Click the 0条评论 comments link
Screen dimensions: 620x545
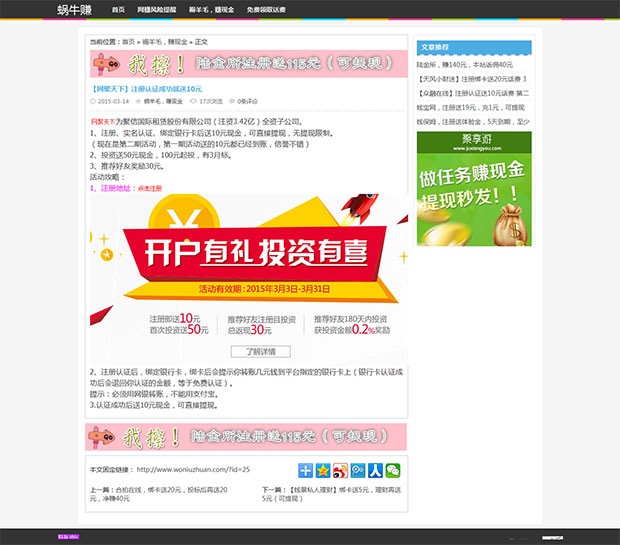tap(247, 101)
